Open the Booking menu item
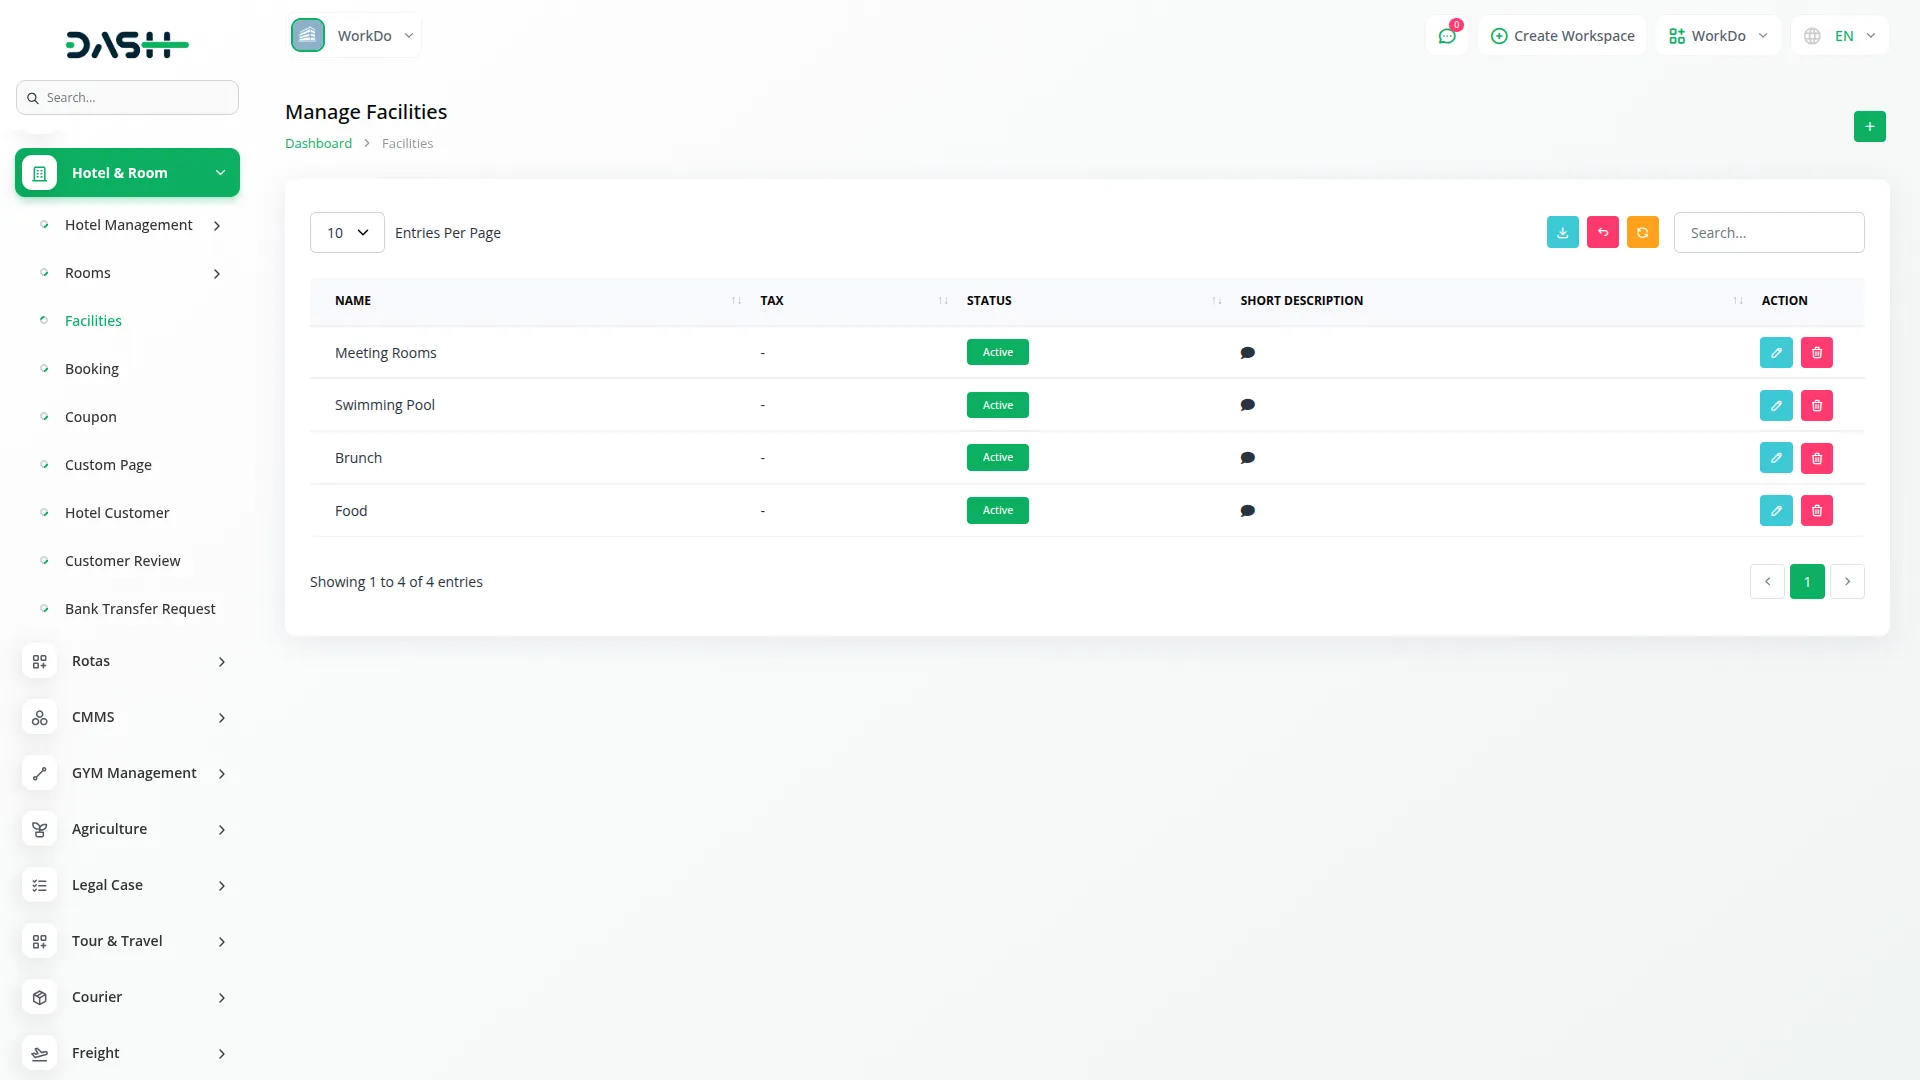Screen dimensions: 1920x1080 [92, 369]
